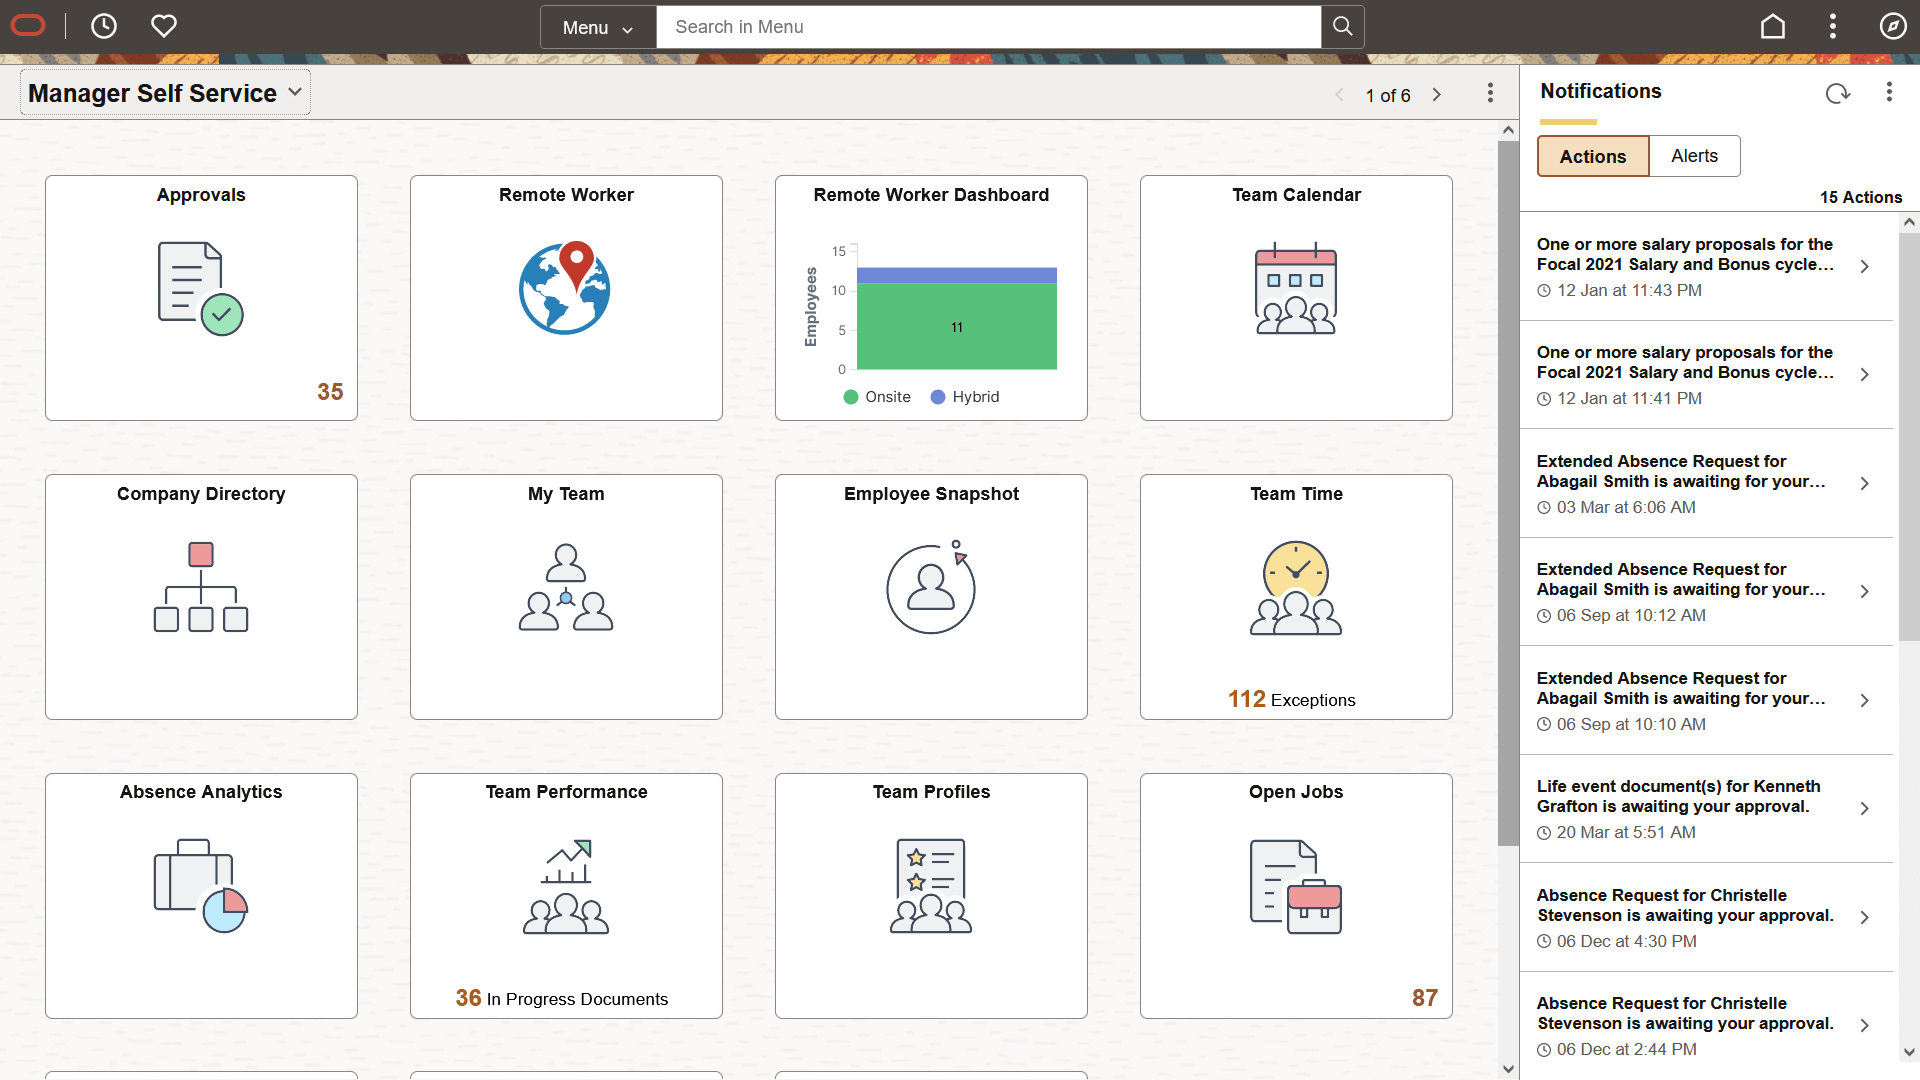Open Kenneth Grafton life event notification
The width and height of the screenshot is (1920, 1080).
point(1700,808)
